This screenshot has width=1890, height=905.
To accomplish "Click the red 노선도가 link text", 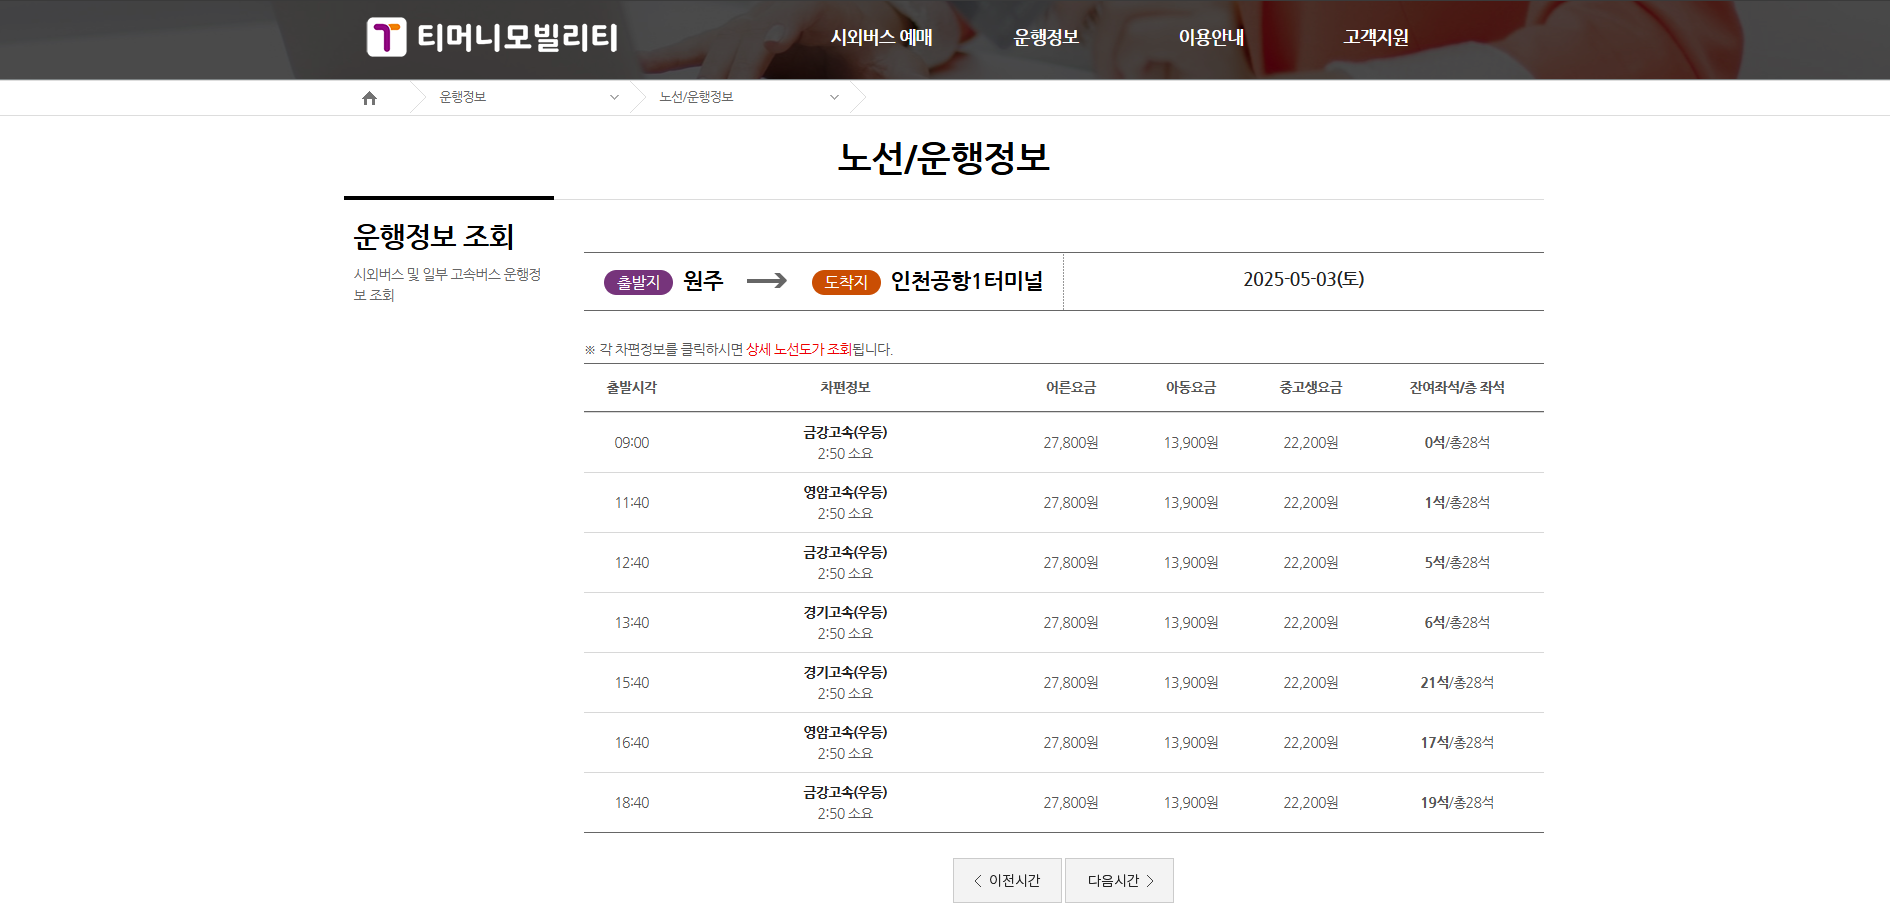I will (793, 349).
